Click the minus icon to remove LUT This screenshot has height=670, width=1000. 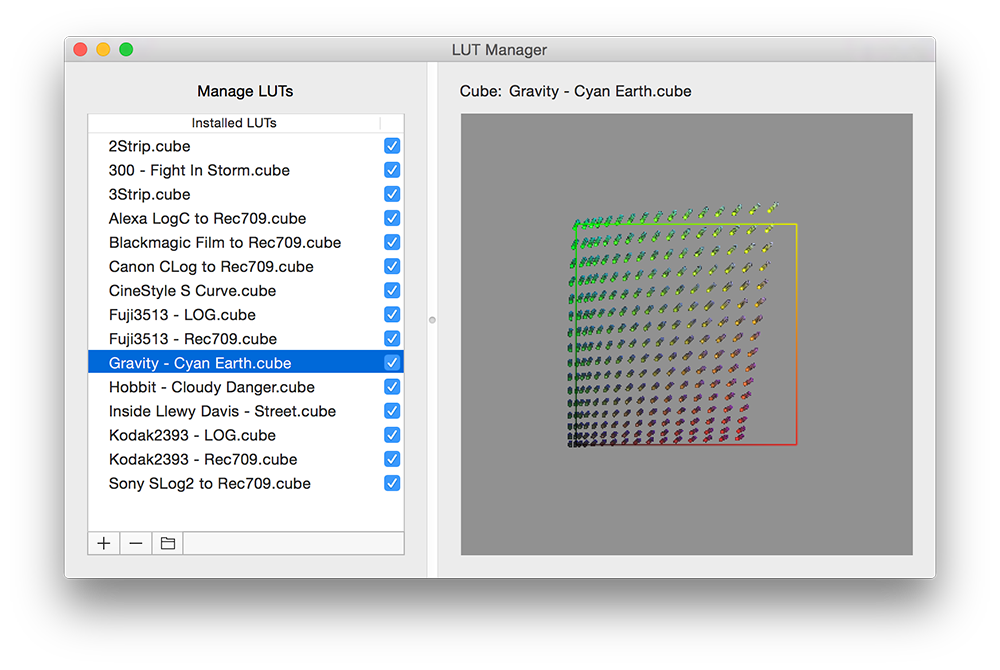(x=136, y=543)
